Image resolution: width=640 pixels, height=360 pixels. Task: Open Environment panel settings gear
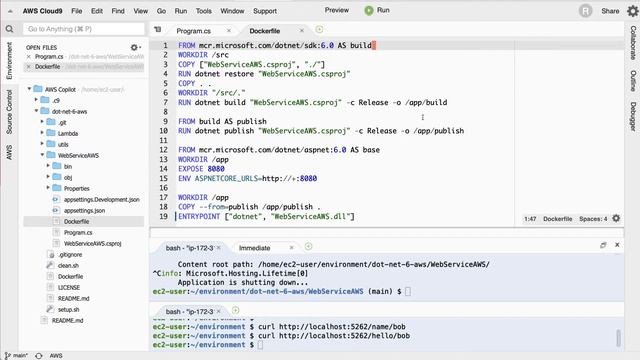coord(134,47)
